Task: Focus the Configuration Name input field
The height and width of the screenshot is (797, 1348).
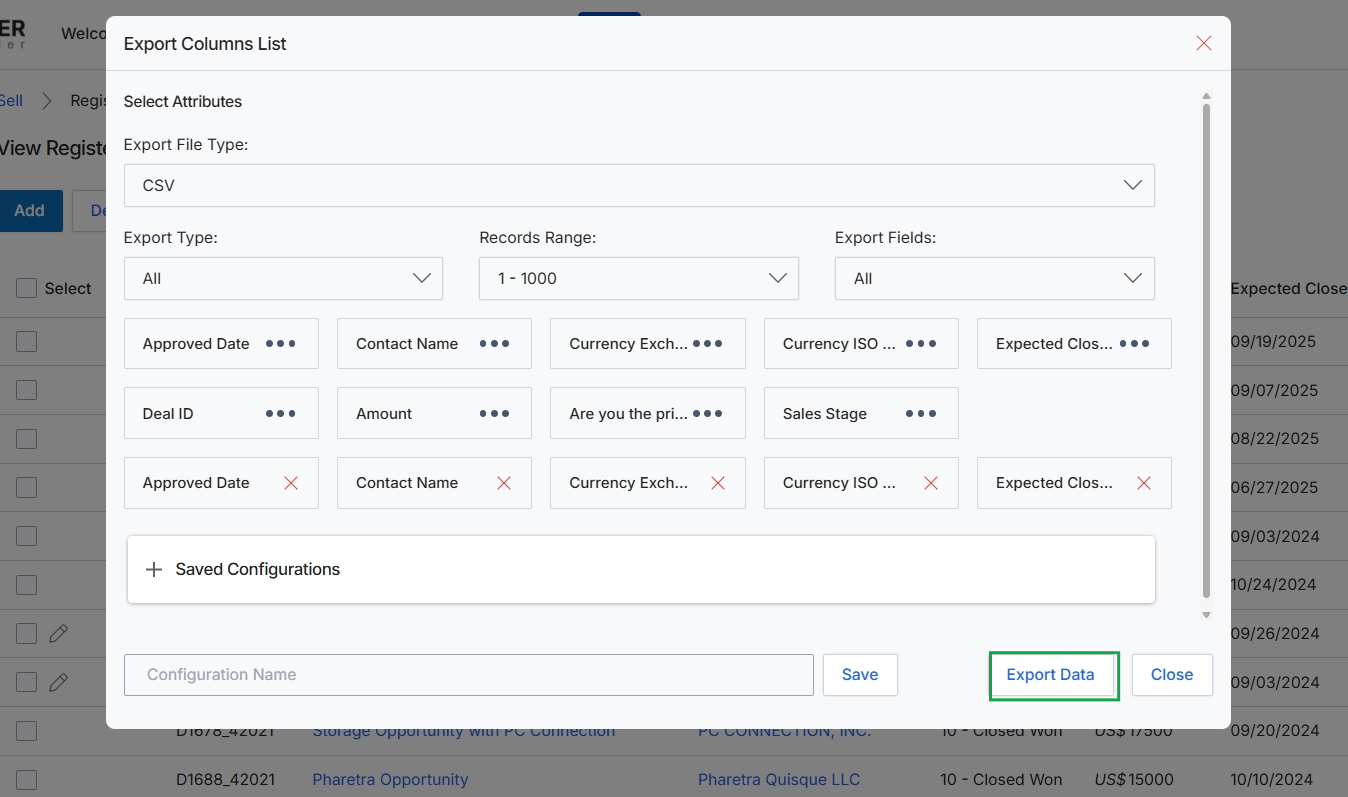Action: click(x=469, y=675)
